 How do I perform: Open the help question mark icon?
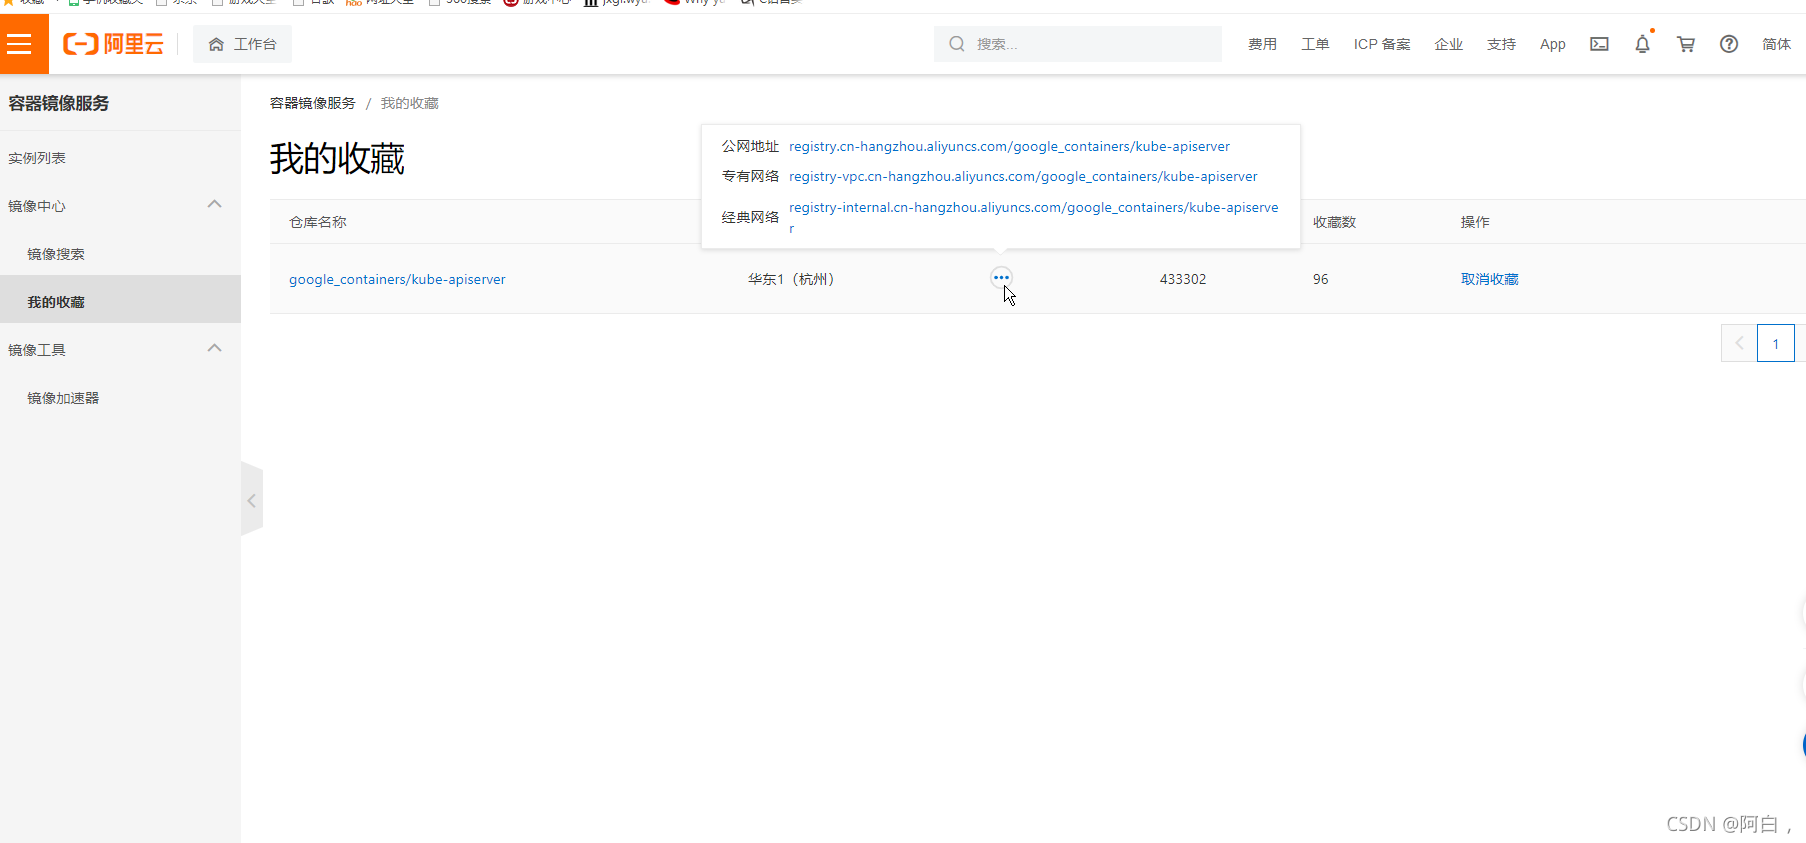(1729, 44)
